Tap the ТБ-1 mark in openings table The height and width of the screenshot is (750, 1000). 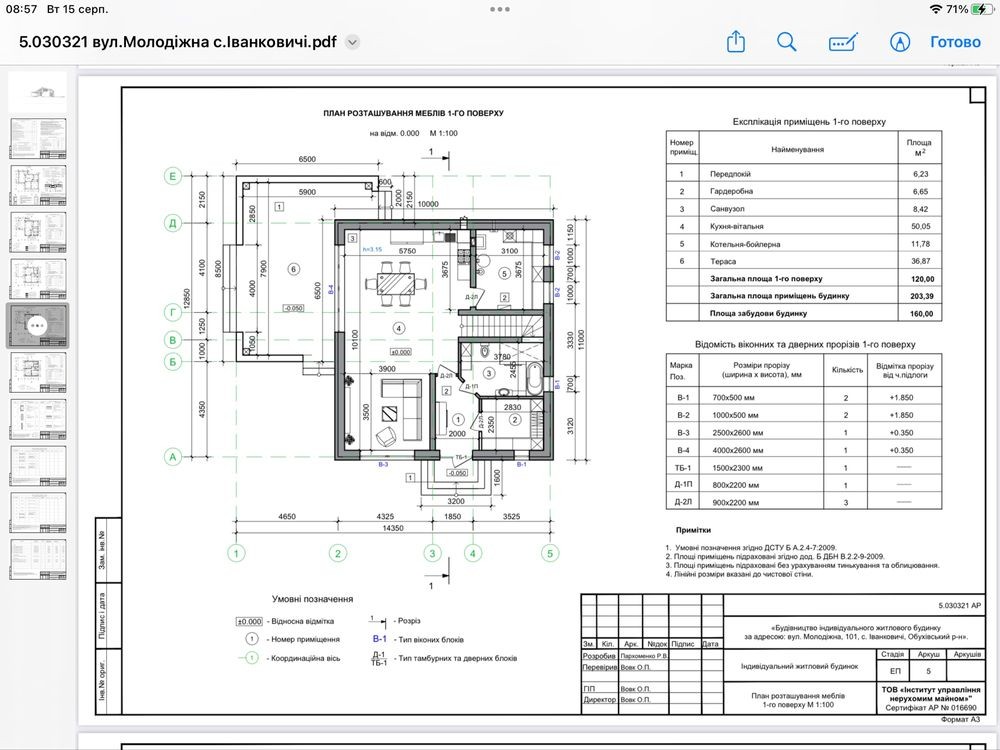click(682, 467)
